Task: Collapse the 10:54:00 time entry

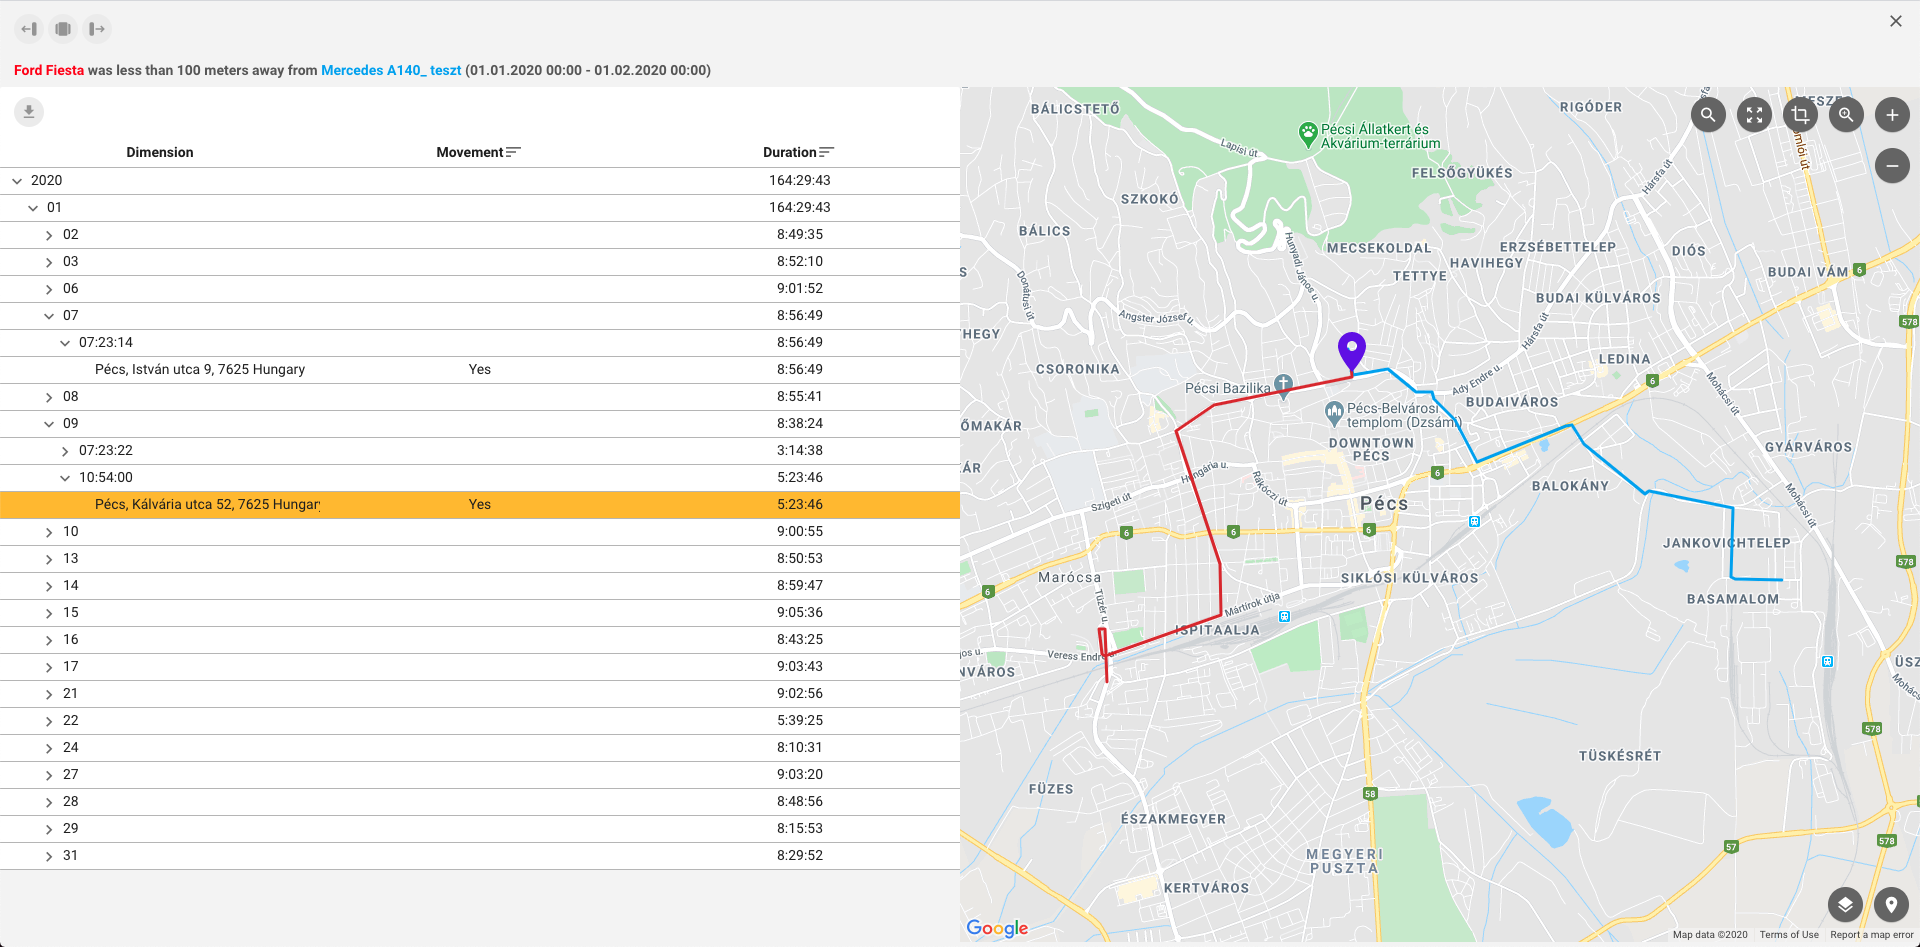Action: (x=65, y=478)
